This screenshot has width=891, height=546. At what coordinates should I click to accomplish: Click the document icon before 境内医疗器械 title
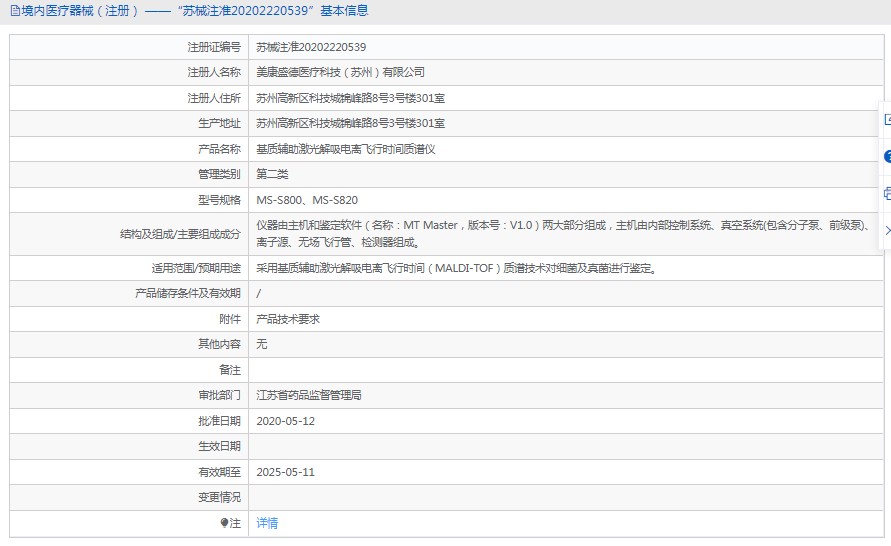click(x=15, y=11)
